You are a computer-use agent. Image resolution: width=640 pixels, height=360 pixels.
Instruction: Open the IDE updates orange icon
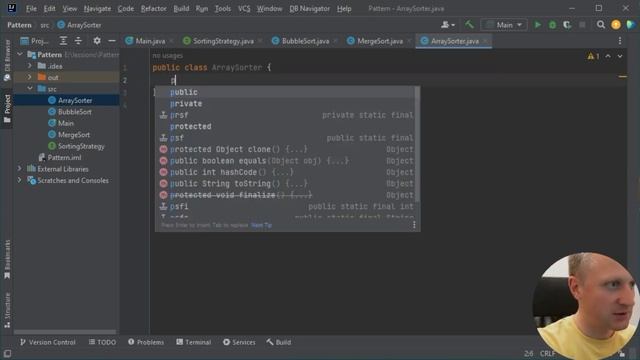click(x=616, y=25)
